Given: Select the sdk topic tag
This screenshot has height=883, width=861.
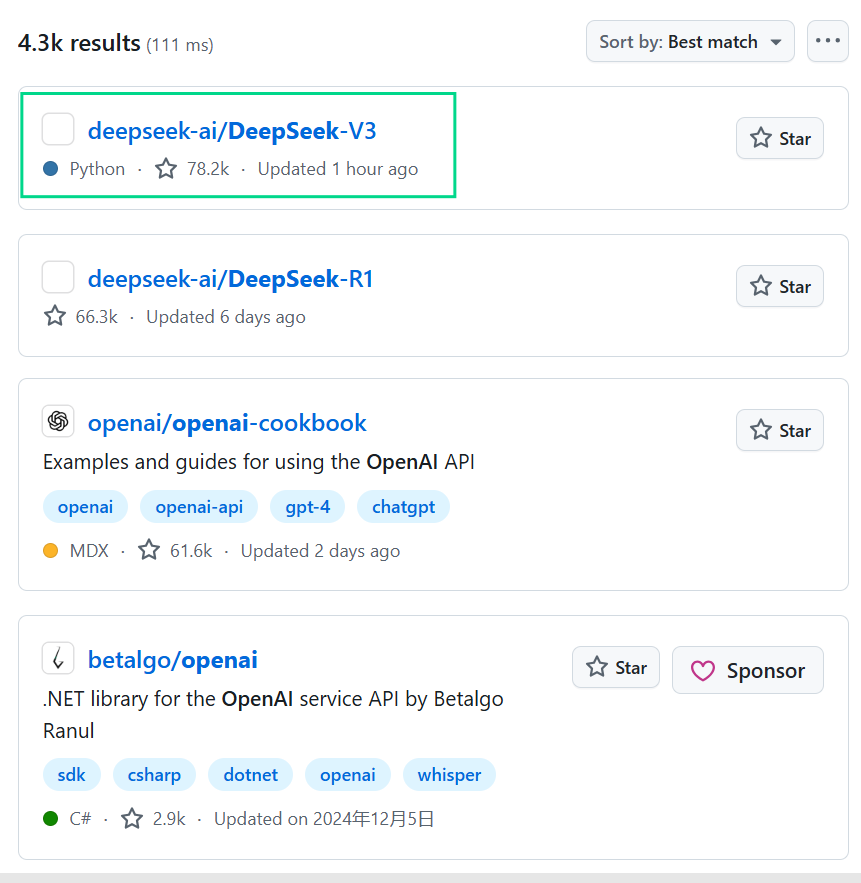Looking at the screenshot, I should (x=72, y=775).
